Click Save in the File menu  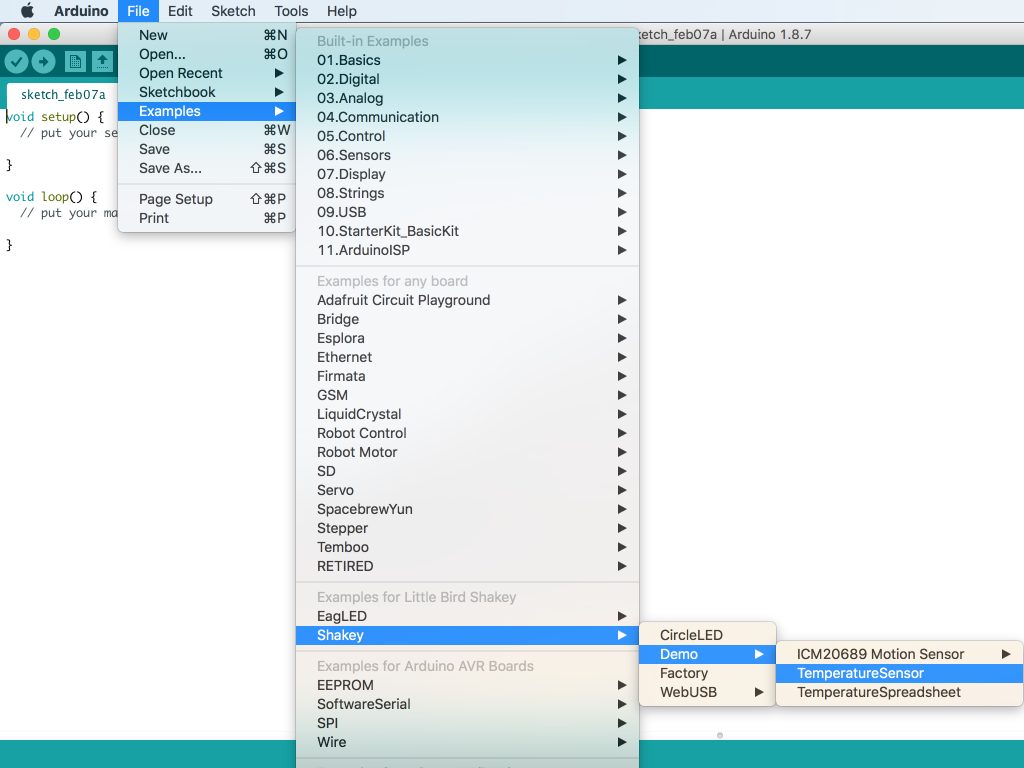tap(207, 149)
